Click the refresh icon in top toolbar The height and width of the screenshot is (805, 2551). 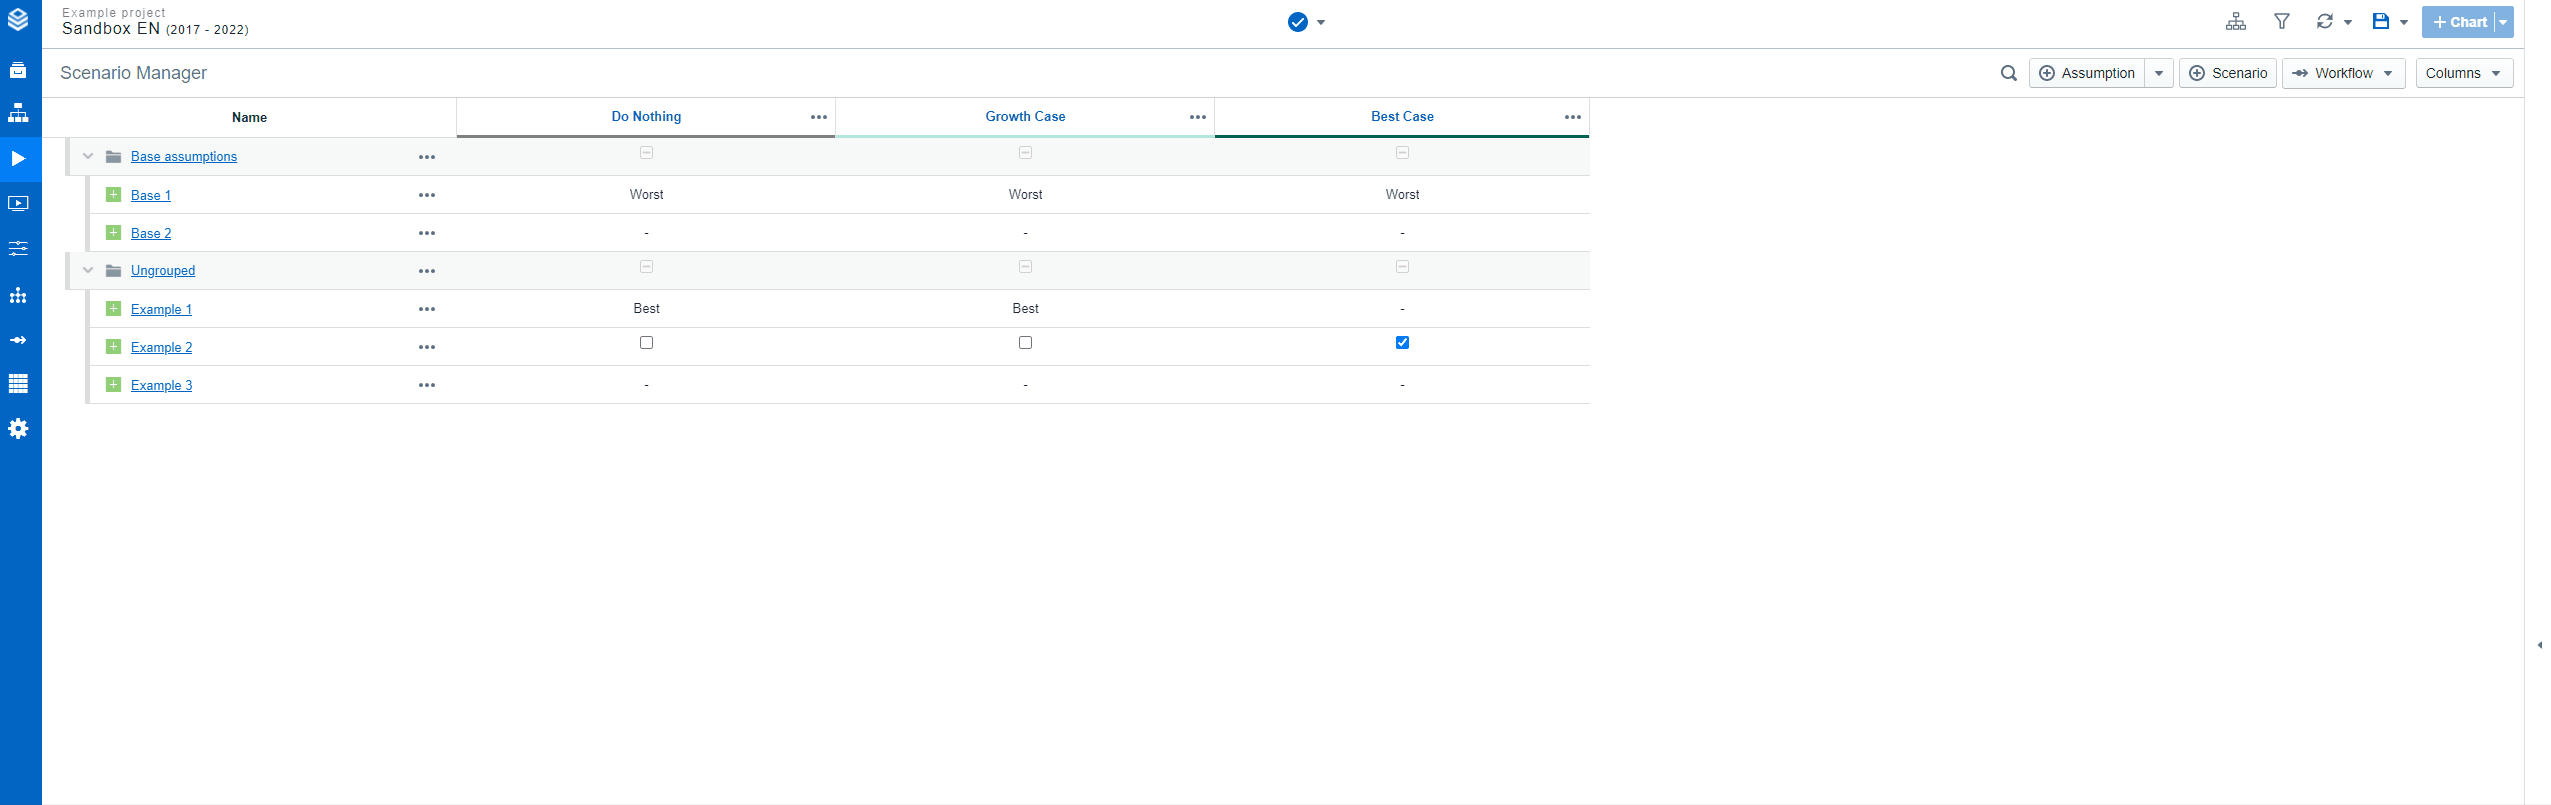tap(2324, 22)
